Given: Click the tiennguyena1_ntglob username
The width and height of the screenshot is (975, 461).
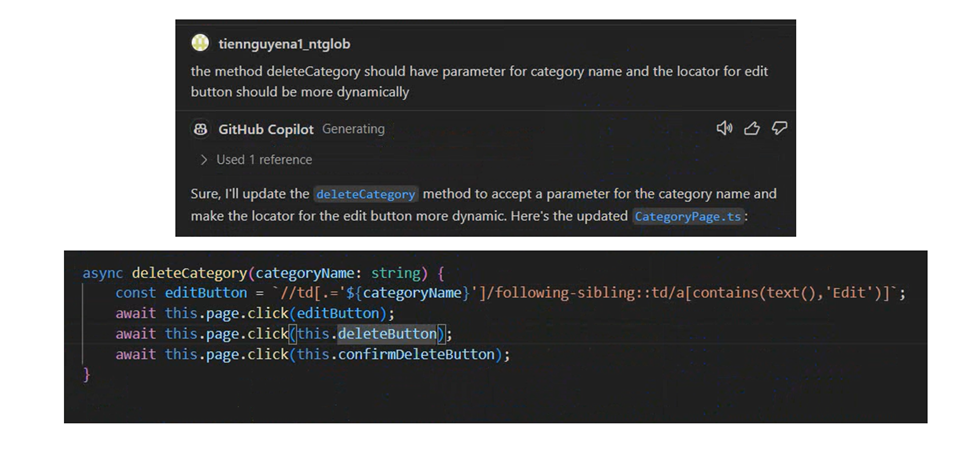Looking at the screenshot, I should click(x=284, y=44).
